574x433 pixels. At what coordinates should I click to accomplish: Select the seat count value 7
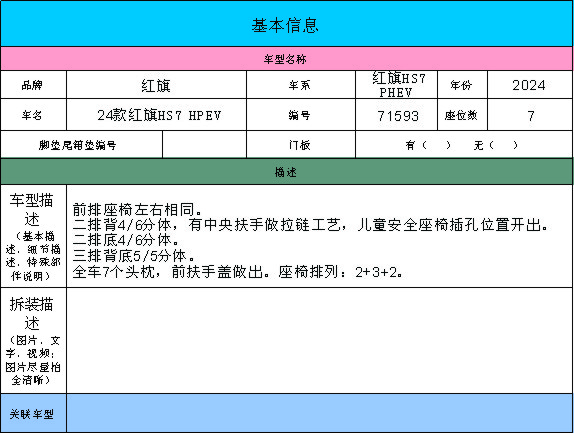point(530,115)
